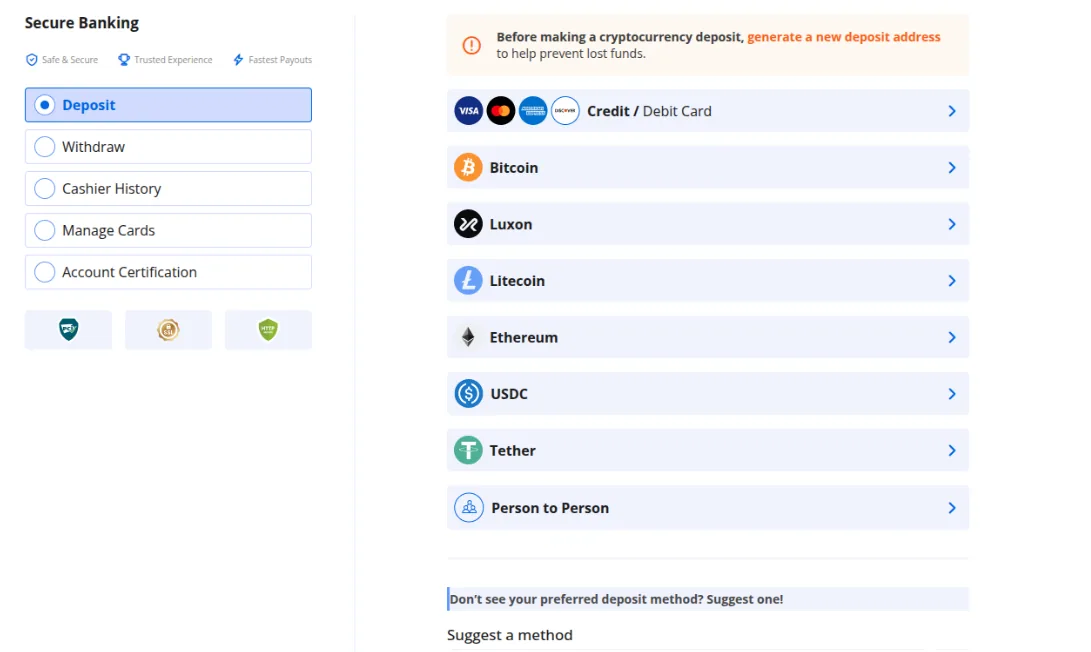Click the Bitcoin method name
The image size is (1091, 652).
(513, 168)
